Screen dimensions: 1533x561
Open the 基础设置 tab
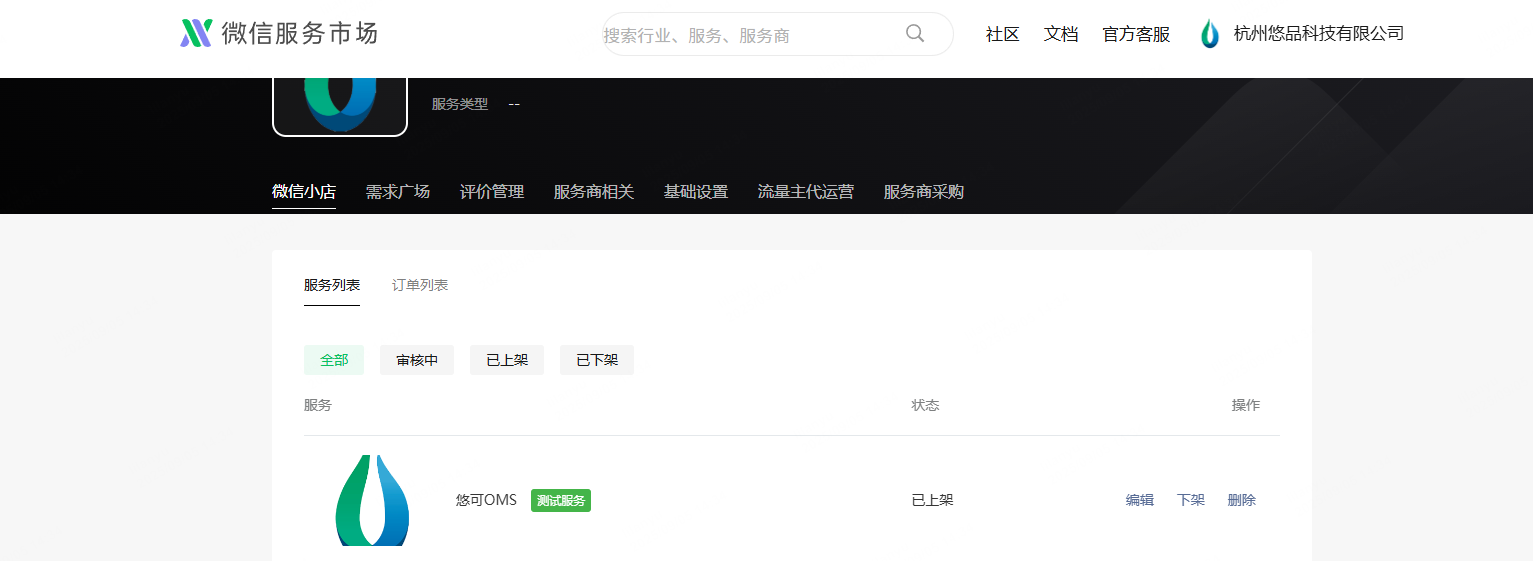point(696,192)
